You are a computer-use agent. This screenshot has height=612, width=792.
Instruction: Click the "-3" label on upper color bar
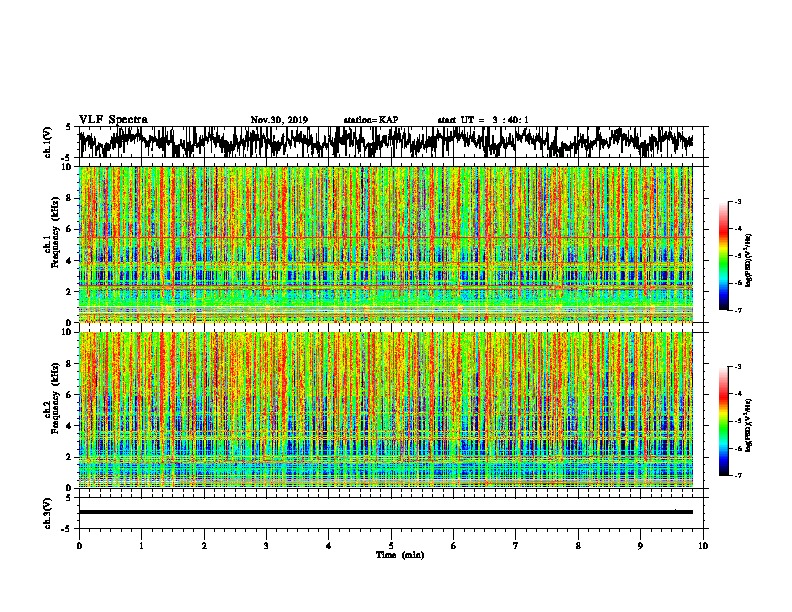tap(737, 201)
